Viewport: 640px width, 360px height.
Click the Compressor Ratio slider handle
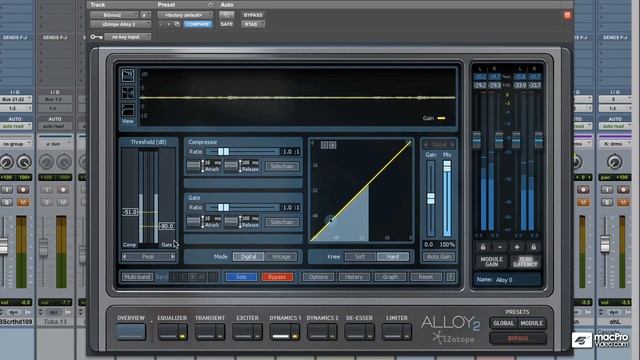click(223, 151)
